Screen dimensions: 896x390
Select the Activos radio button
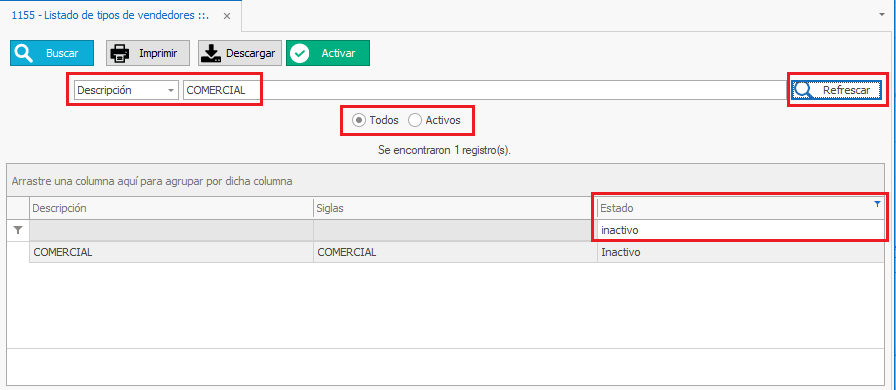click(x=435, y=120)
